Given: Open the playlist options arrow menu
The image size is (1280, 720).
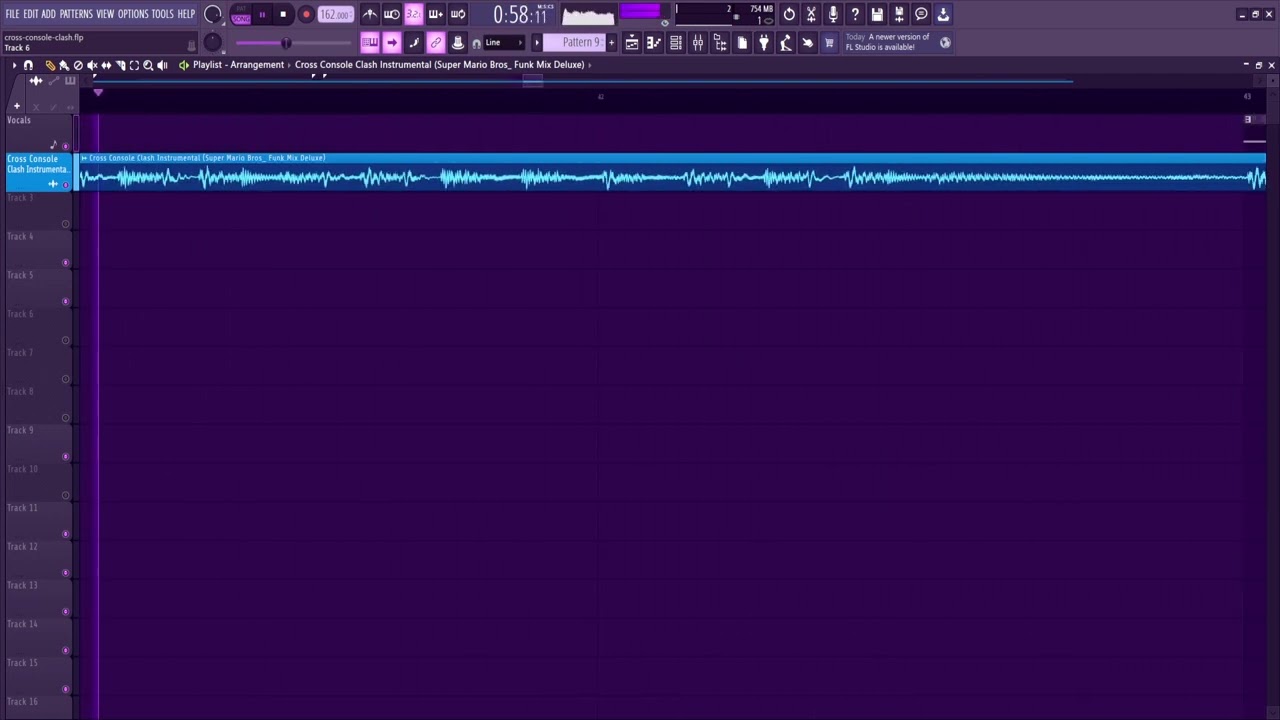Looking at the screenshot, I should click(14, 65).
